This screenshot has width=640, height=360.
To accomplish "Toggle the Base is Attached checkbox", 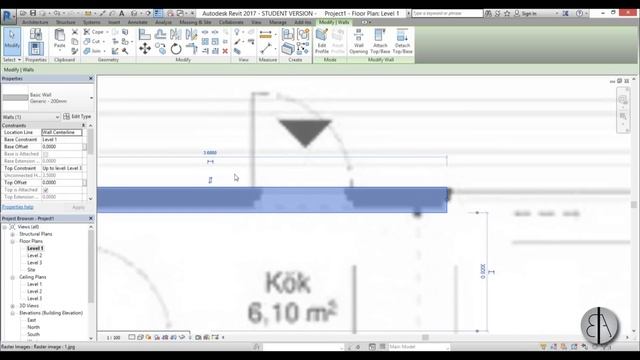I will click(45, 154).
